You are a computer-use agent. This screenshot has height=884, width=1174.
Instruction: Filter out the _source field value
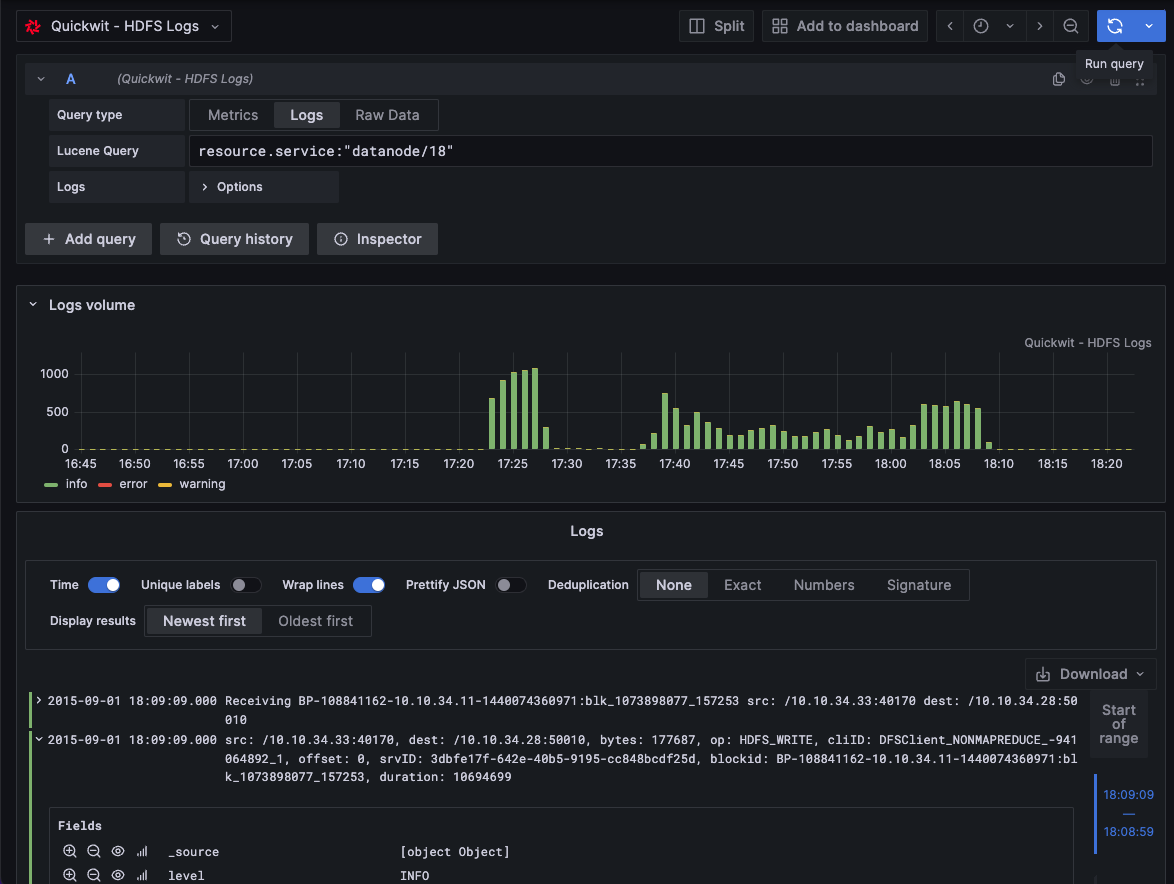[93, 851]
